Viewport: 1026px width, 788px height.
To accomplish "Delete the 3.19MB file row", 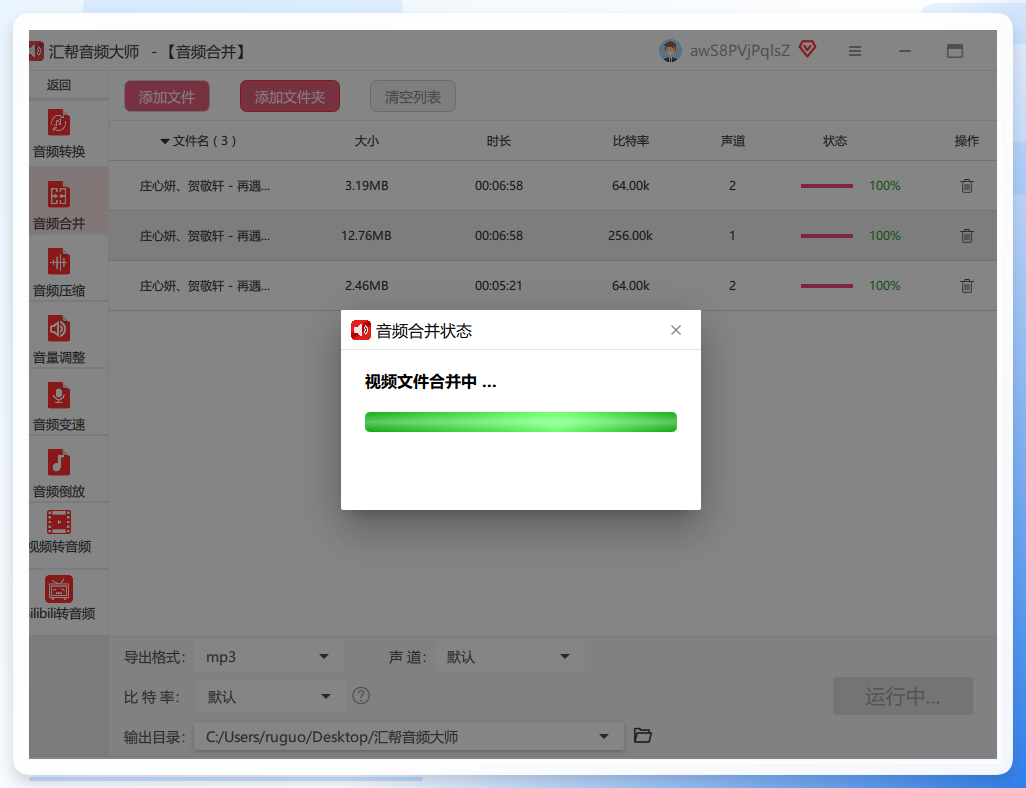I will point(966,186).
